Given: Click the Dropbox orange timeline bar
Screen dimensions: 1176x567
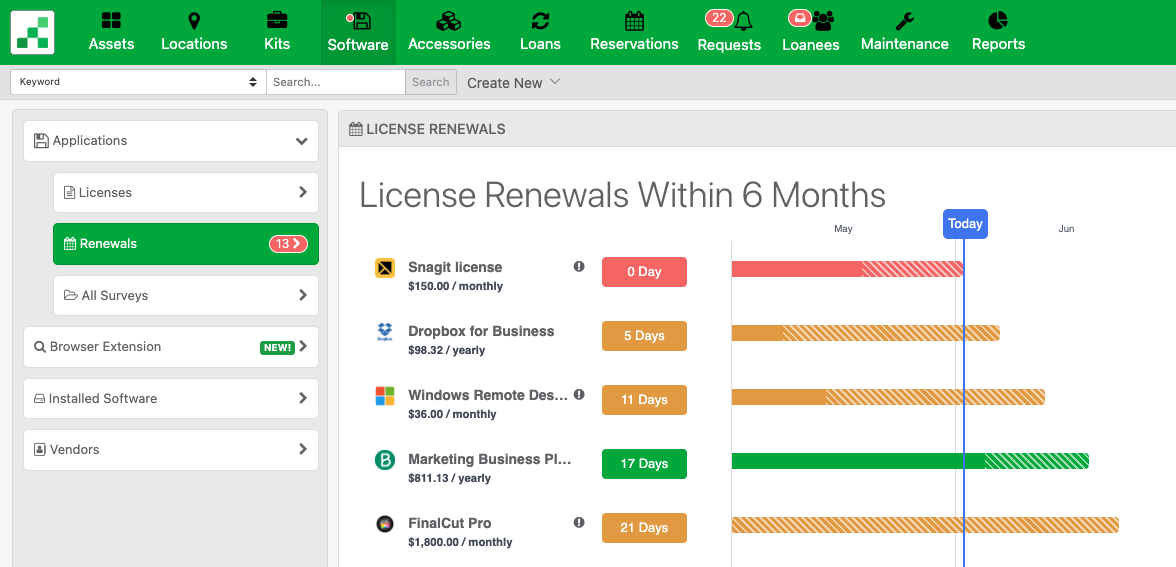Looking at the screenshot, I should pos(866,333).
